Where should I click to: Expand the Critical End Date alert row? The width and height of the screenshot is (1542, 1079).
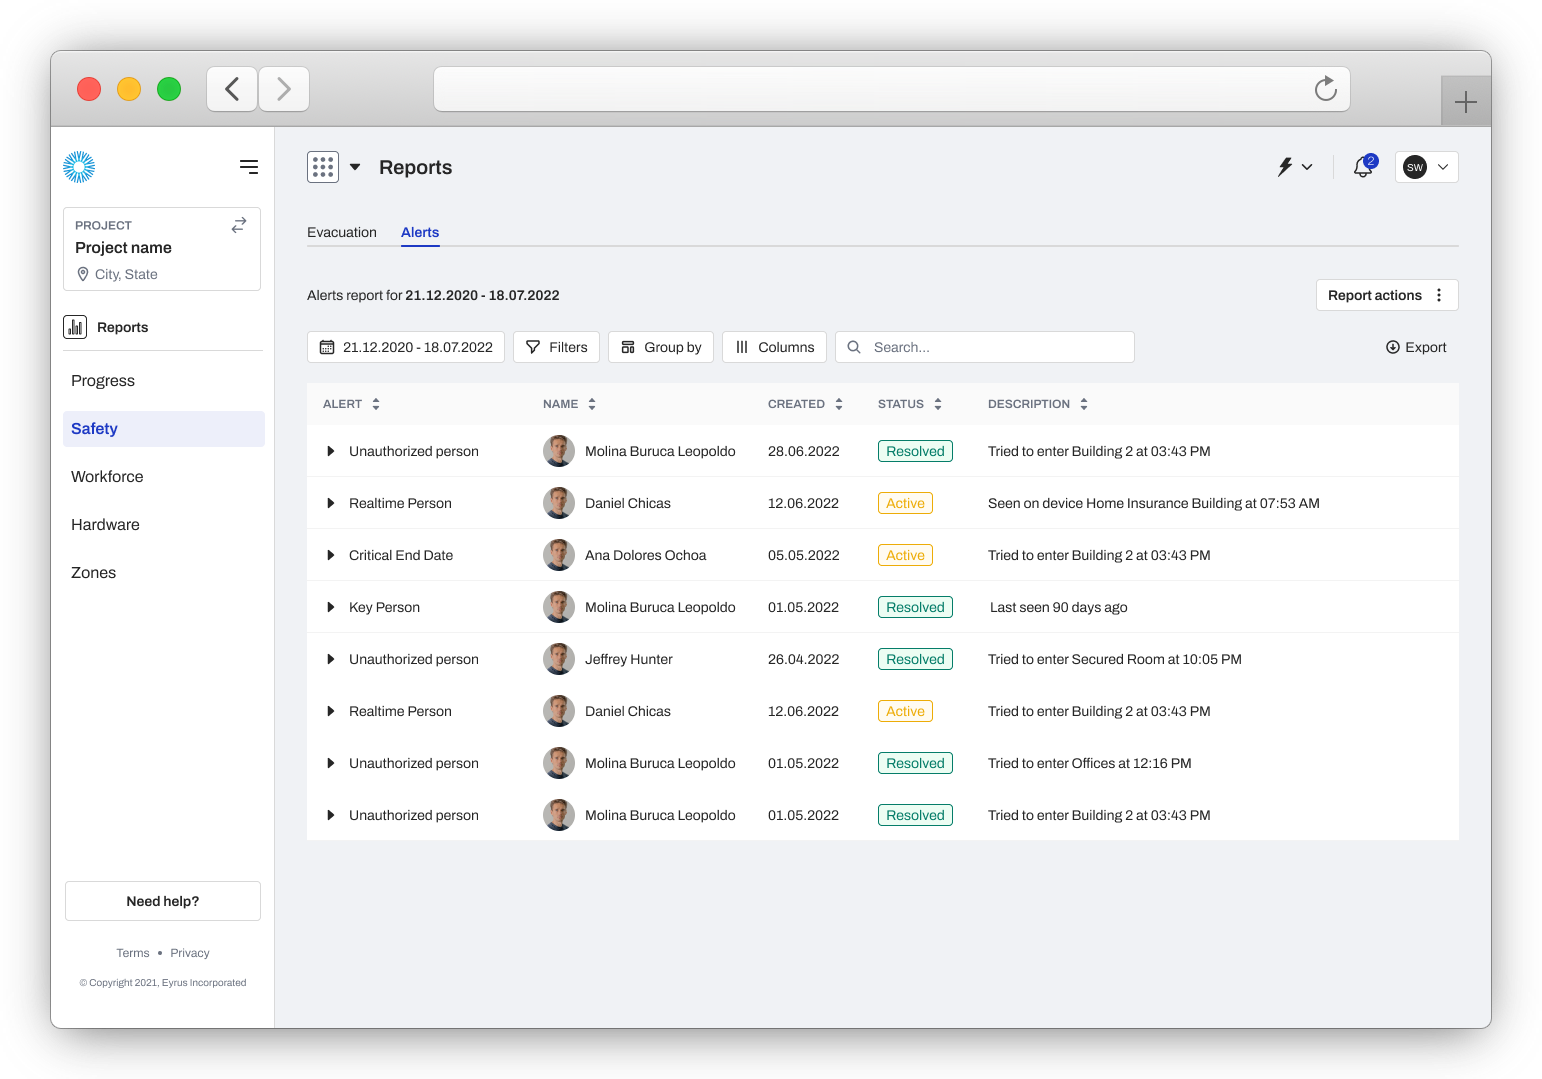coord(331,555)
